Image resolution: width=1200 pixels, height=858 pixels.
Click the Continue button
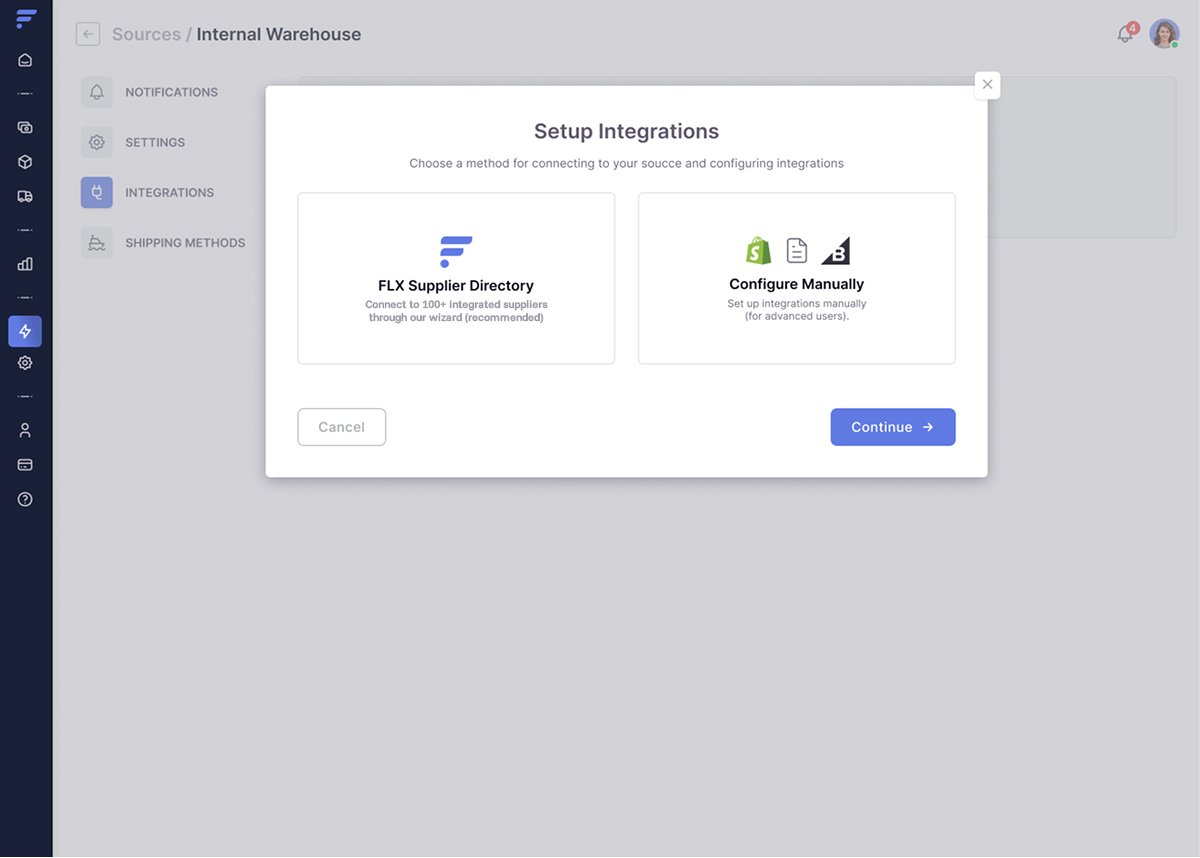click(893, 427)
